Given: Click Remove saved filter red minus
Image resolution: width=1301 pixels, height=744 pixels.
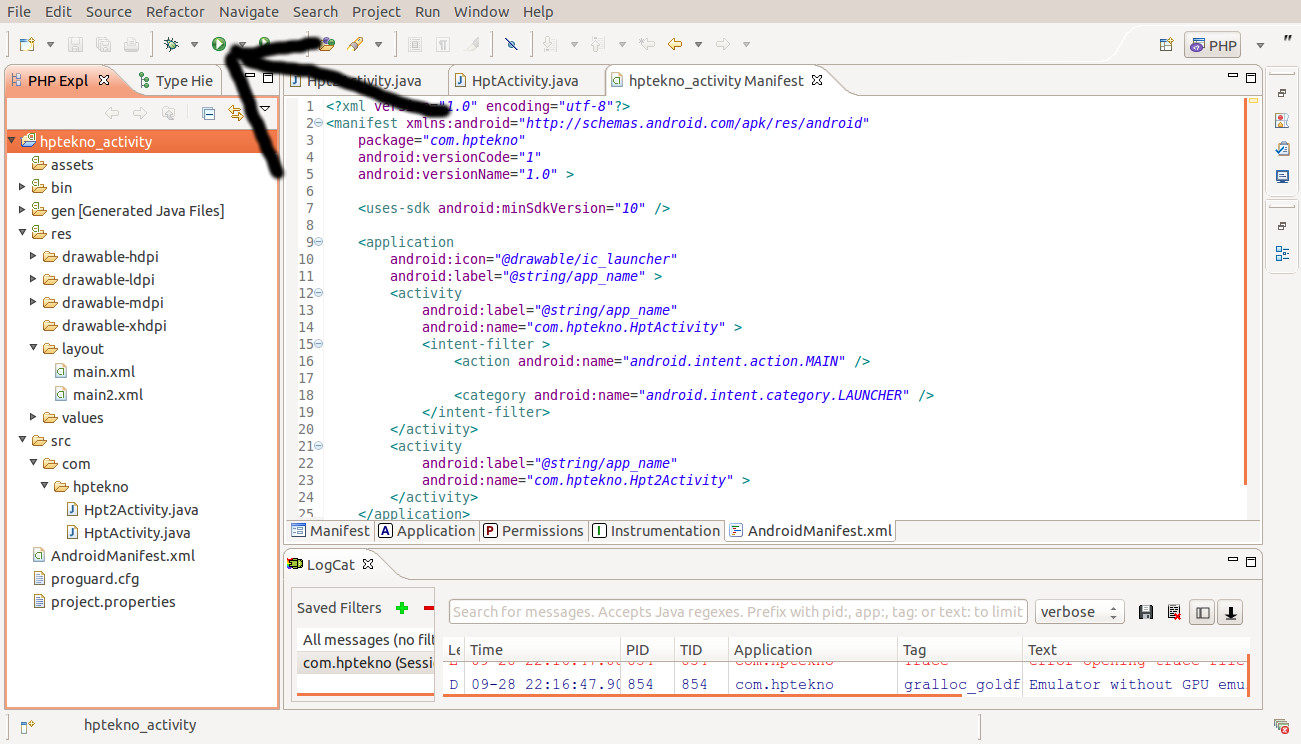Looking at the screenshot, I should pyautogui.click(x=429, y=608).
